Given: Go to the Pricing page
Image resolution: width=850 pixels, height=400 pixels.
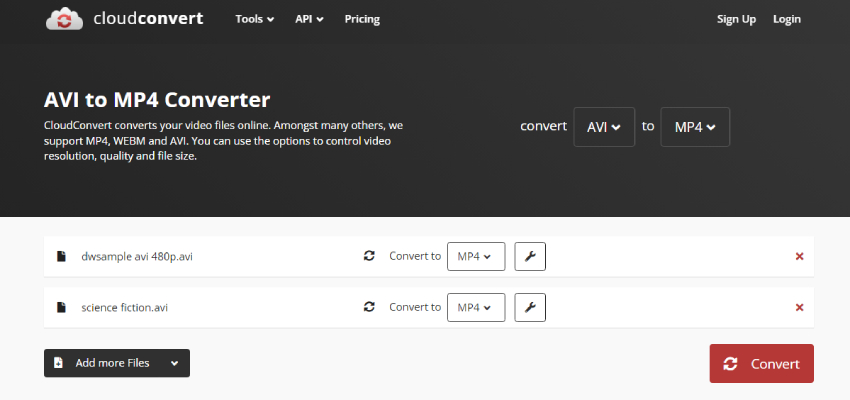Looking at the screenshot, I should point(362,19).
